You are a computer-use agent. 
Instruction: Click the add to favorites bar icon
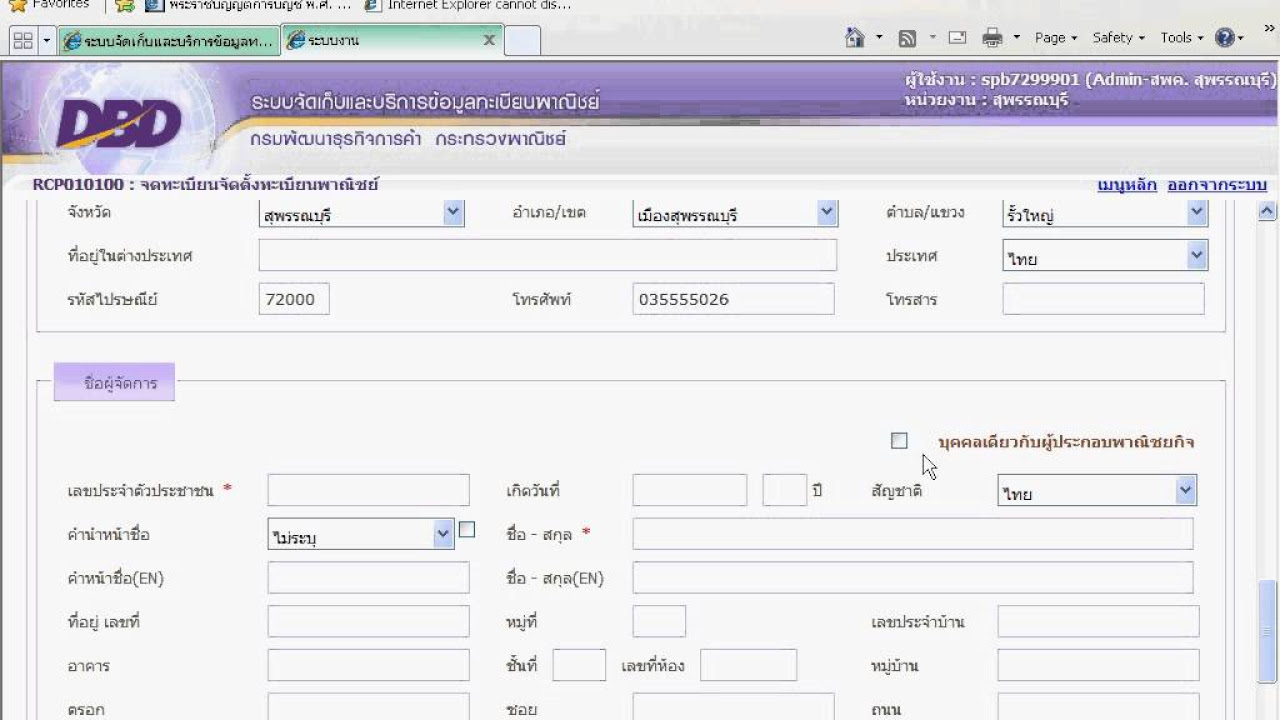click(125, 5)
